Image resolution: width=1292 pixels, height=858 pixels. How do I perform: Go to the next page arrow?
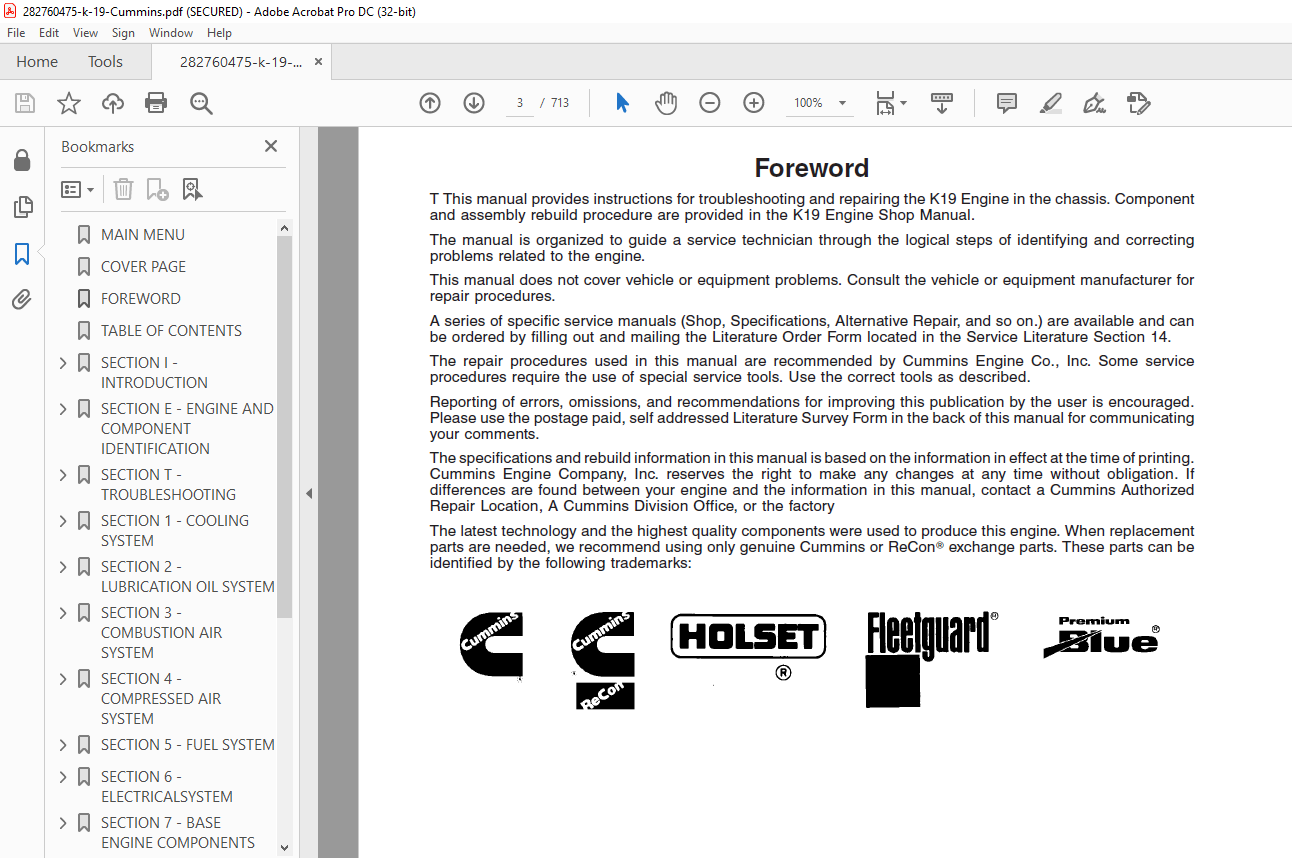click(x=474, y=103)
